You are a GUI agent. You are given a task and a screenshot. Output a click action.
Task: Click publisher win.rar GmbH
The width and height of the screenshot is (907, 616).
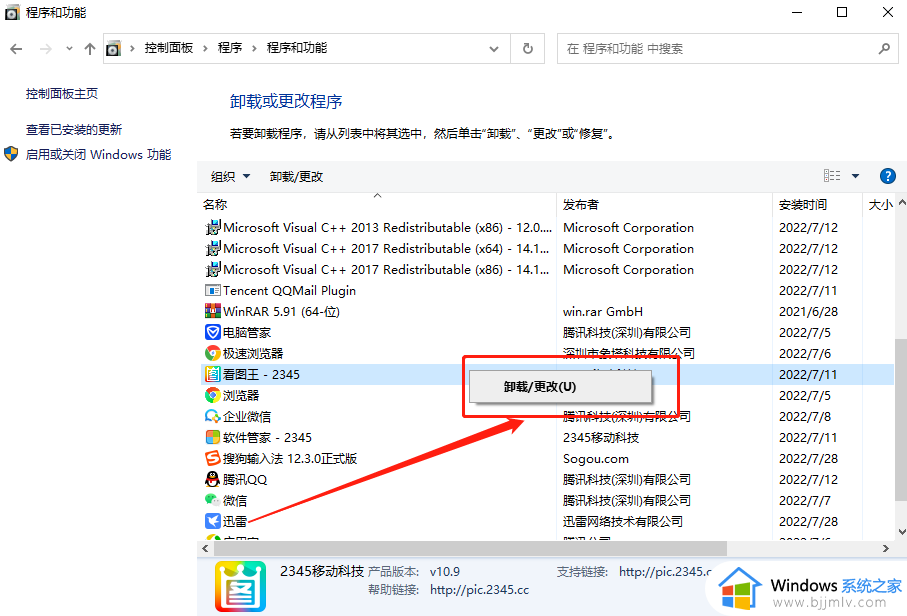click(603, 311)
